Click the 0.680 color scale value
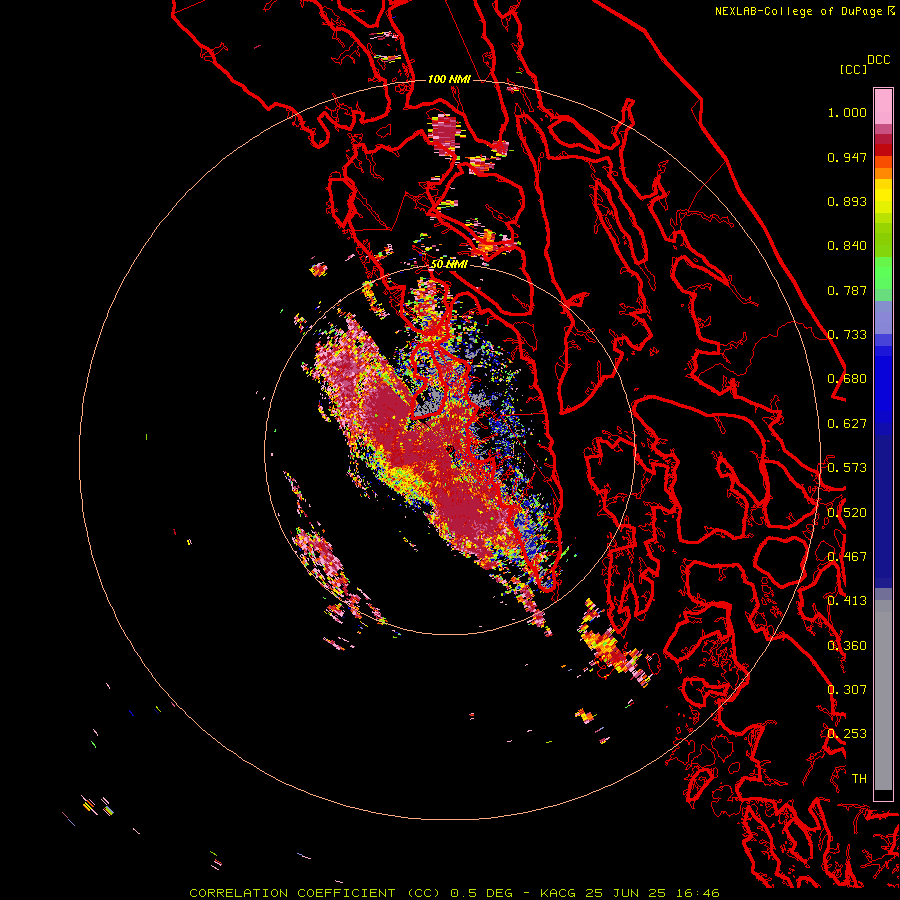Screen dimensions: 900x900 pos(847,379)
